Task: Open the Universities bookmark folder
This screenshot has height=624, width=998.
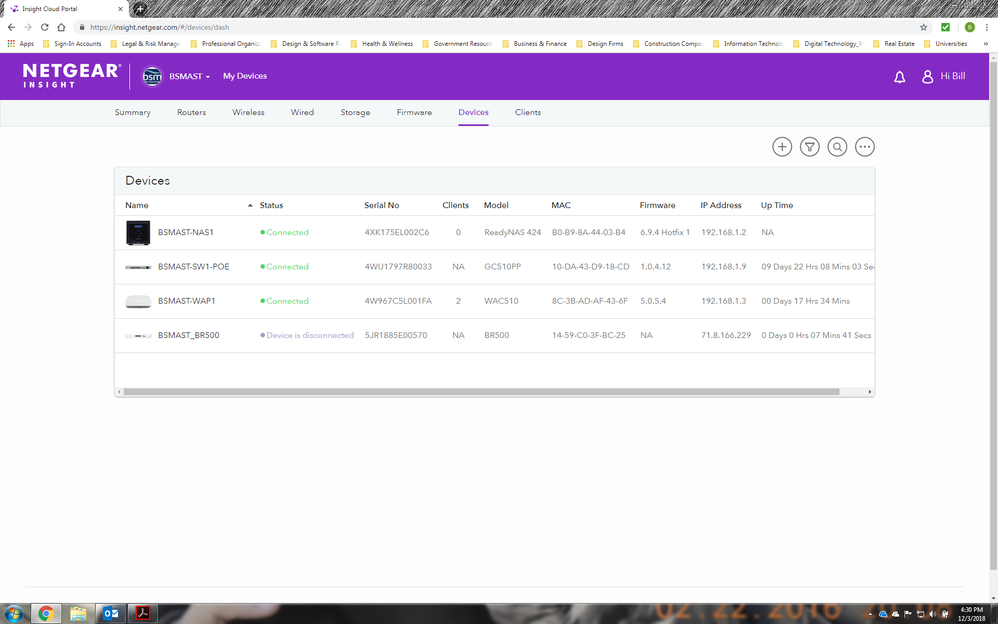Action: (x=945, y=44)
